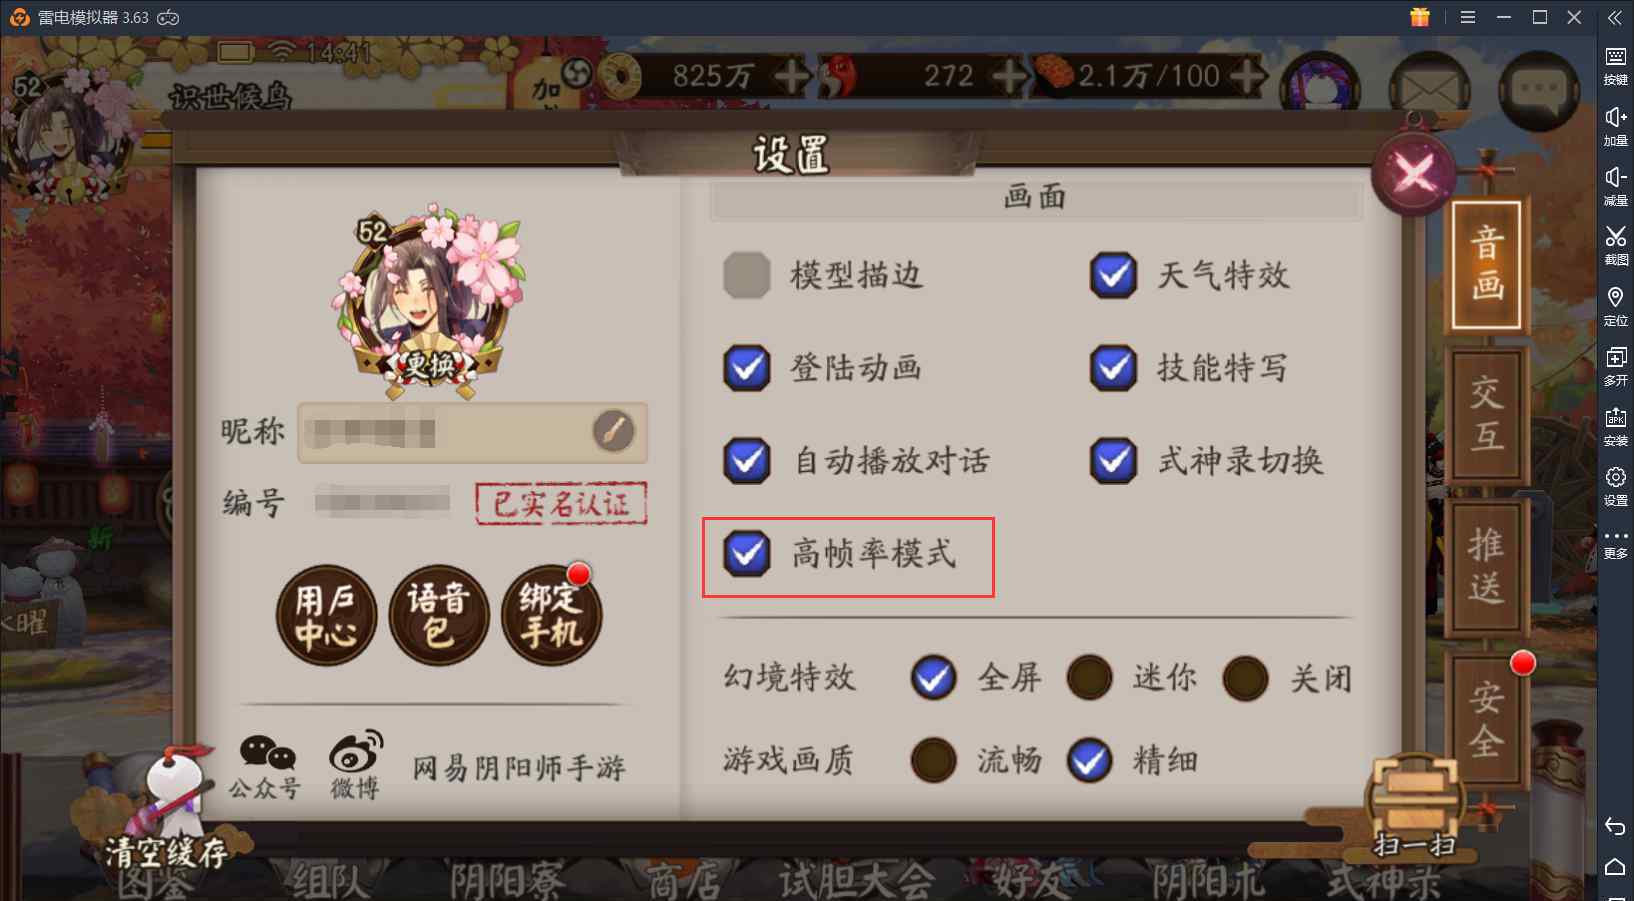
Task: Open the emulator 定位 location icon
Action: pos(1615,305)
